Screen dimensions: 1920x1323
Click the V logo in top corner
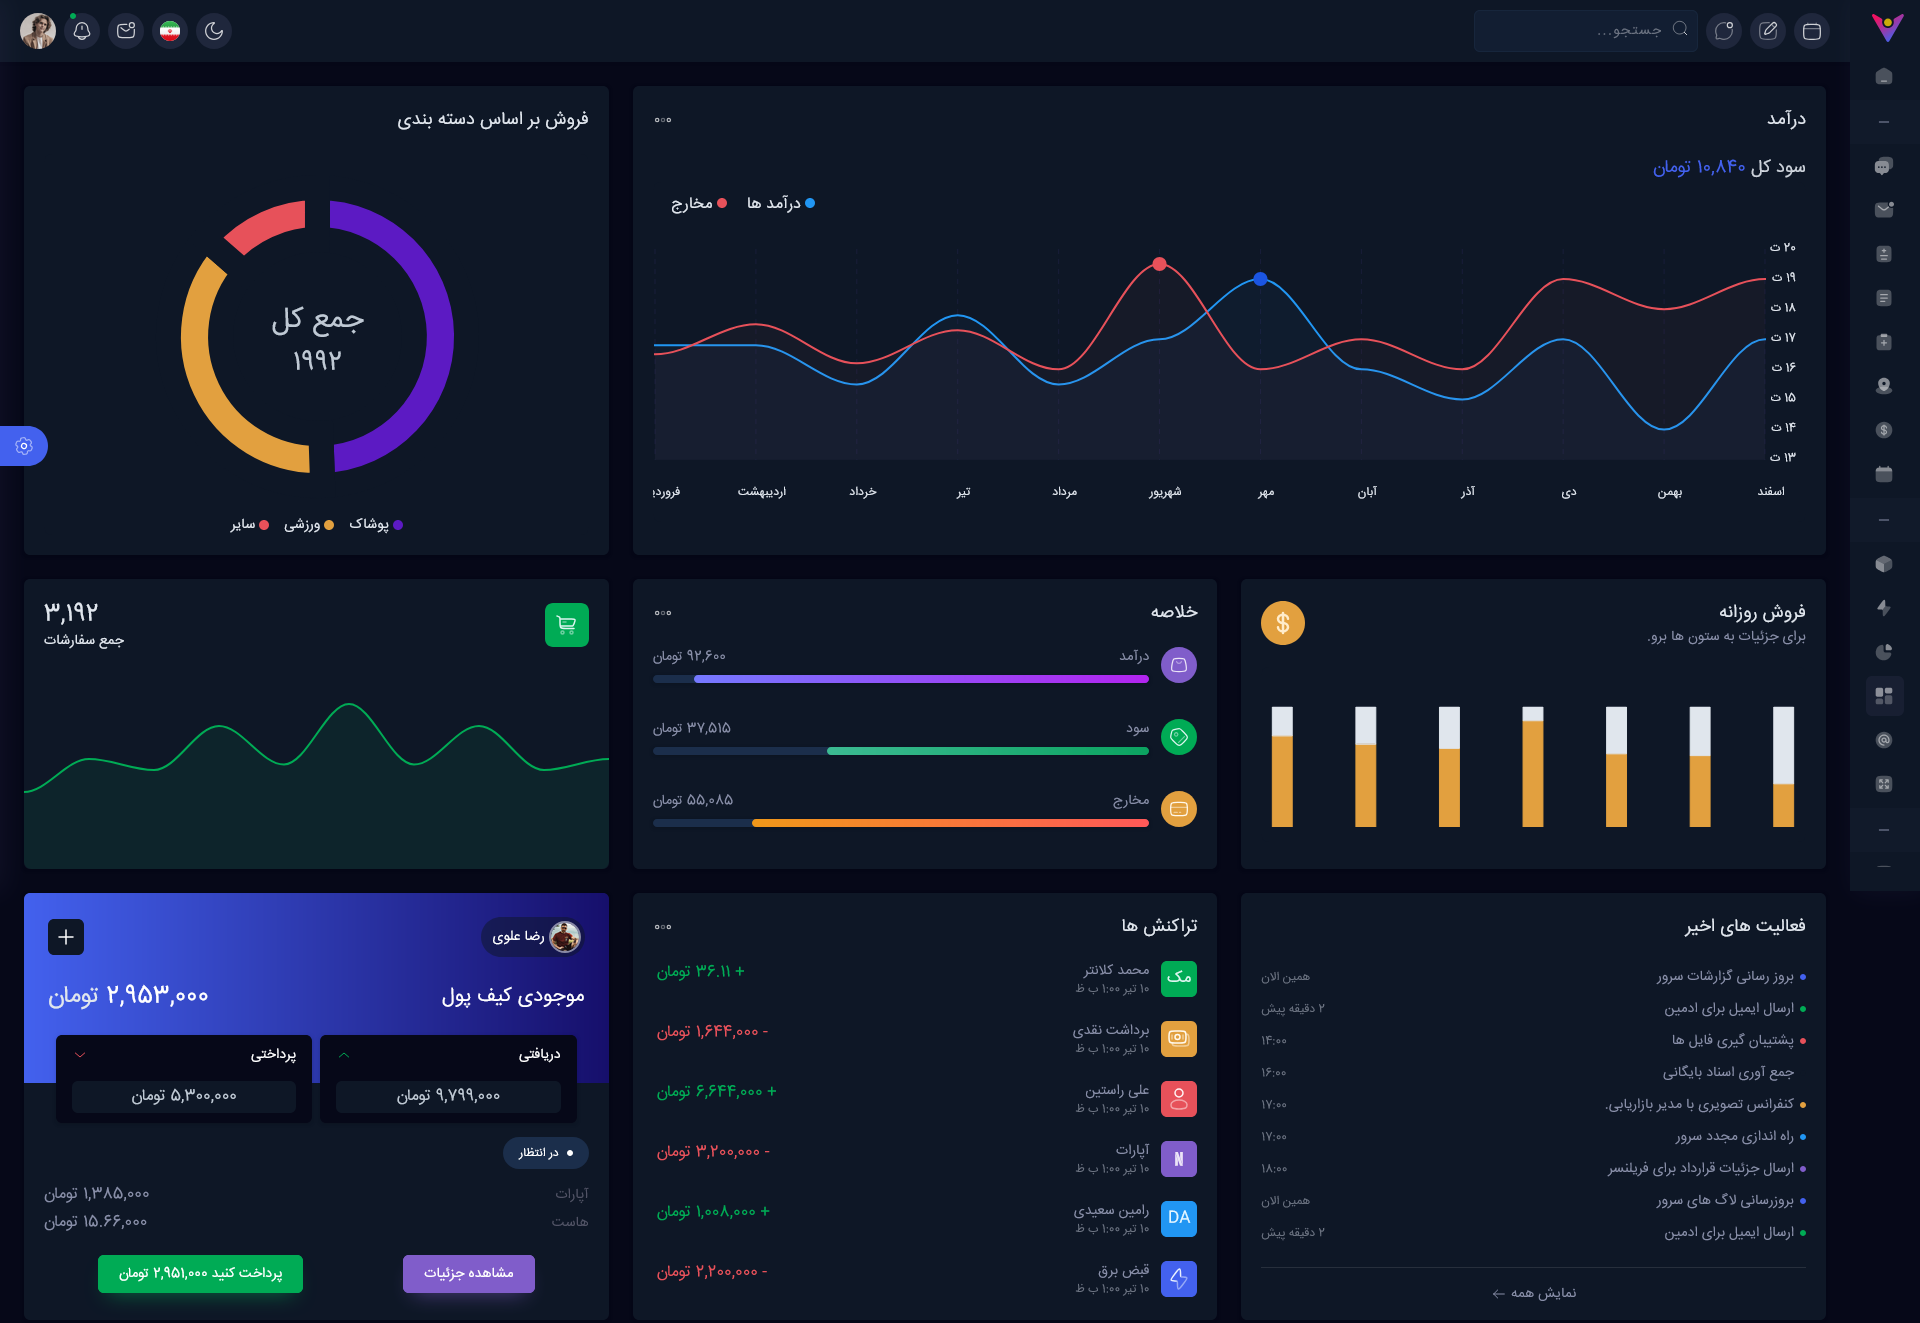pyautogui.click(x=1887, y=28)
